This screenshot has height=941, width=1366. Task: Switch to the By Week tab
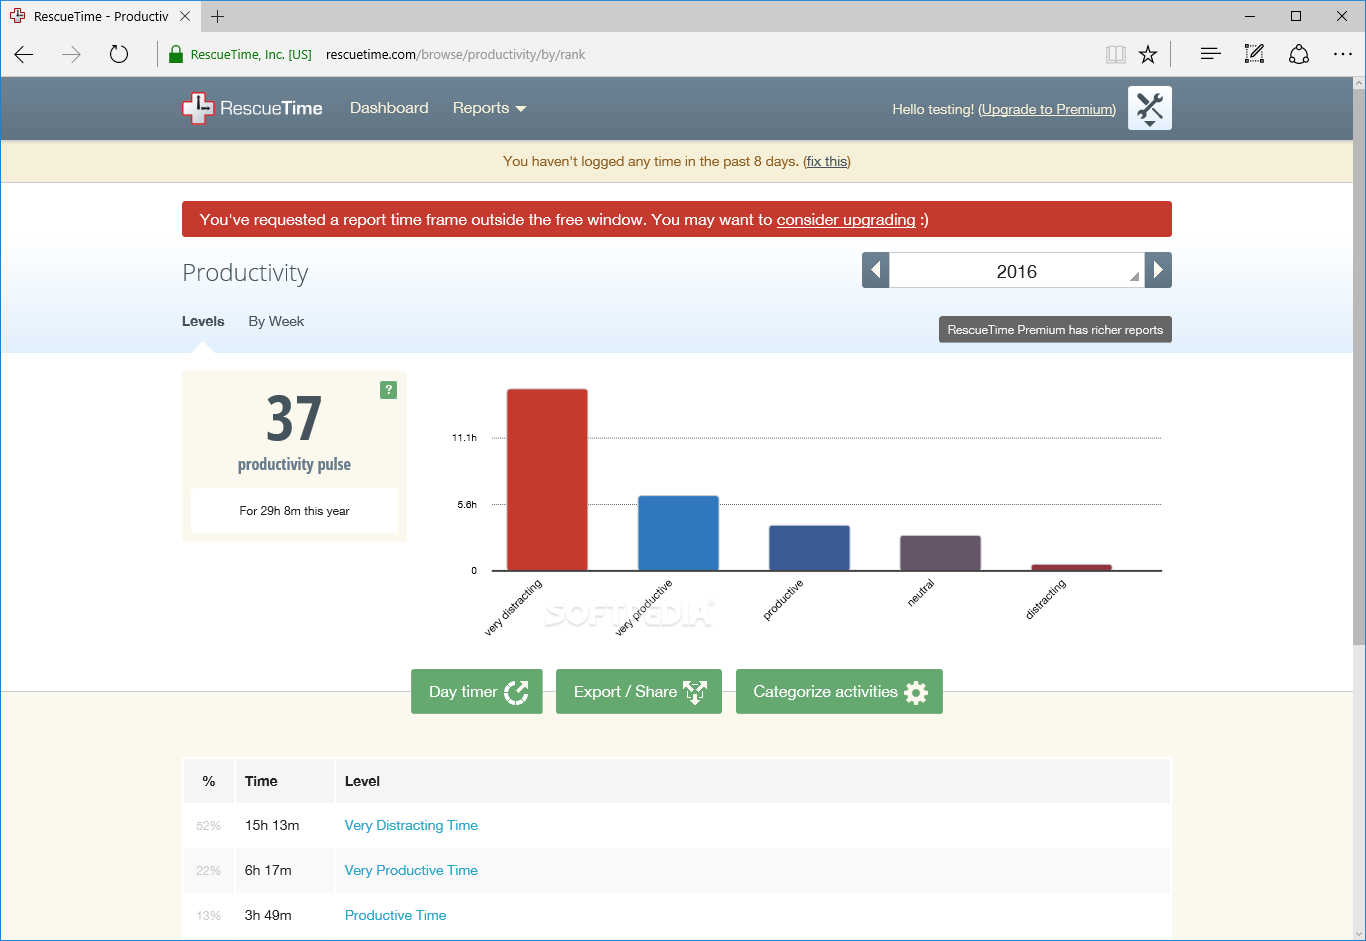click(x=276, y=321)
